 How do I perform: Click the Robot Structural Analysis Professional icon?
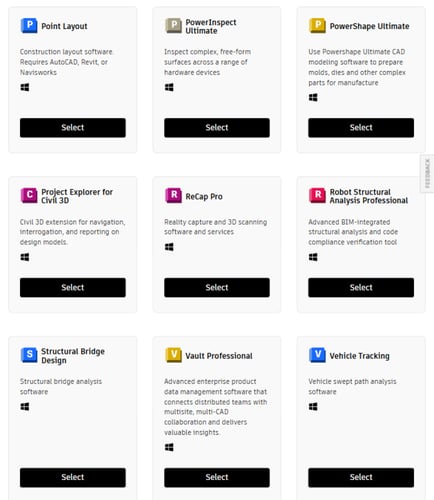pyautogui.click(x=317, y=195)
